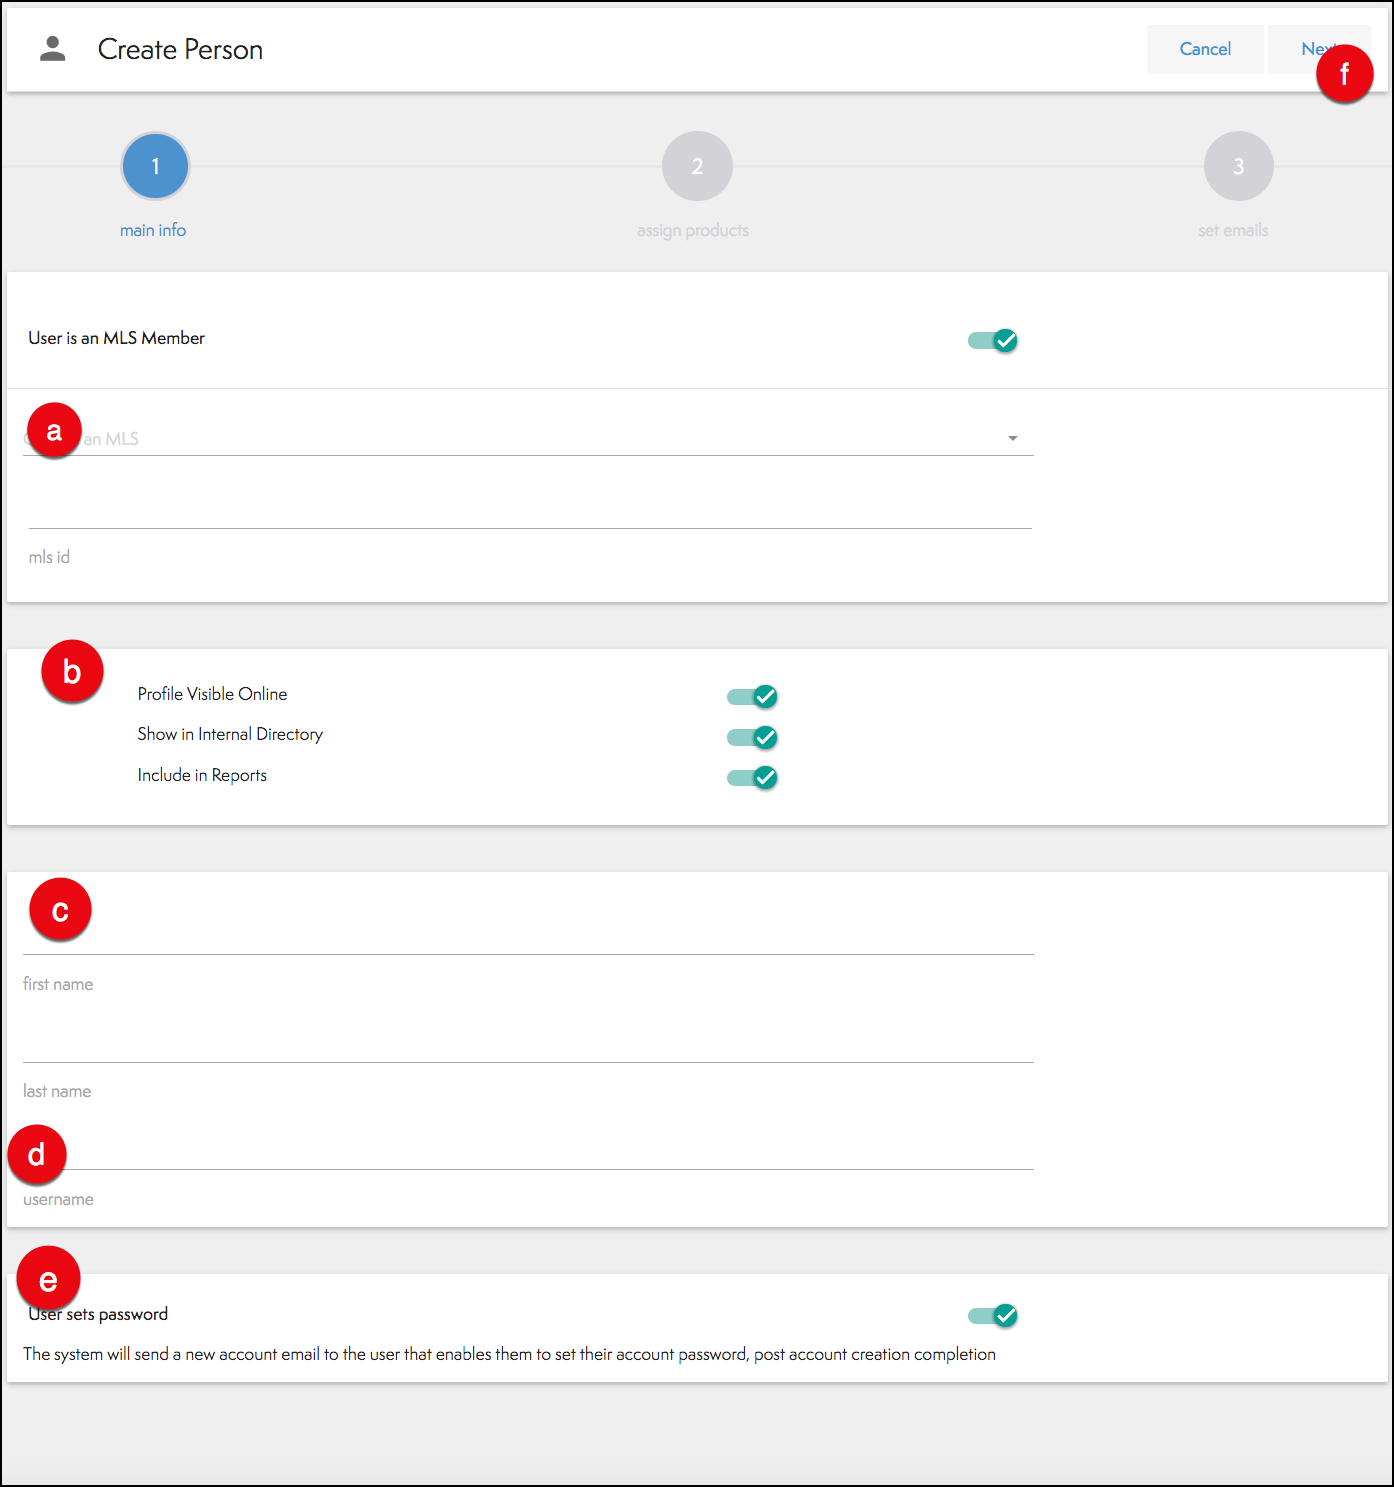Image resolution: width=1394 pixels, height=1487 pixels.
Task: Click the red 'e' annotation marker
Action: (48, 1279)
